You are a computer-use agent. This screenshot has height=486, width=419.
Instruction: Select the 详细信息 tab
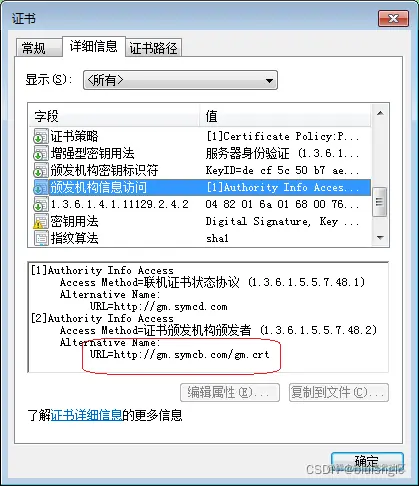click(94, 46)
